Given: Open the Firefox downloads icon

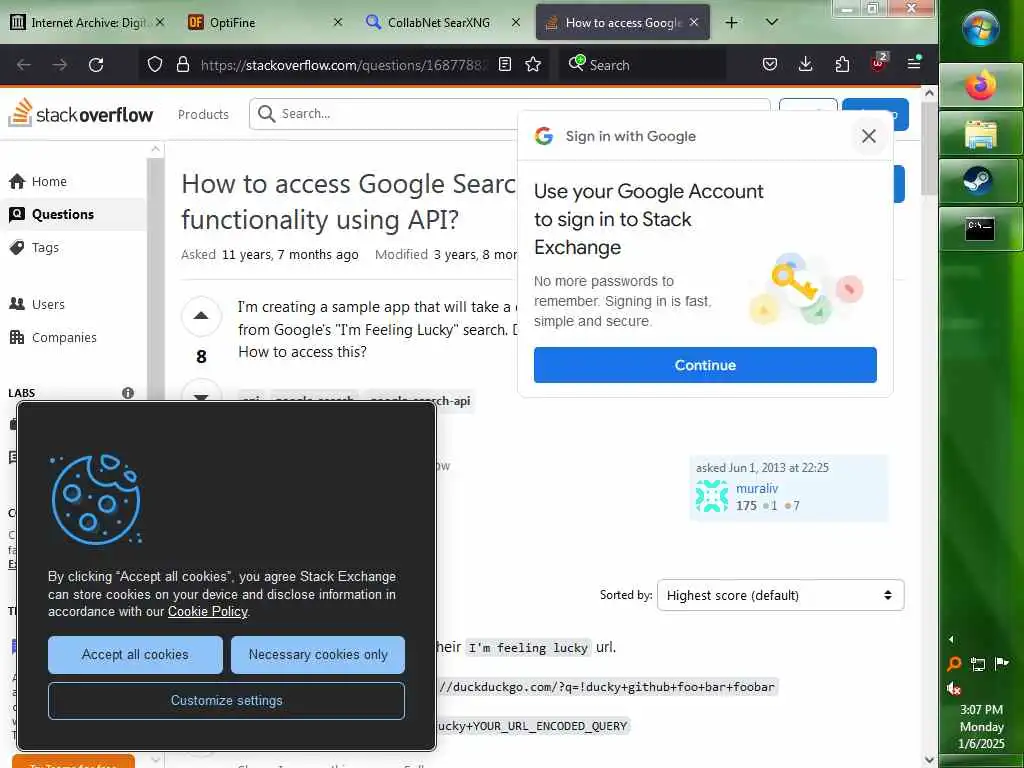Looking at the screenshot, I should [x=805, y=65].
